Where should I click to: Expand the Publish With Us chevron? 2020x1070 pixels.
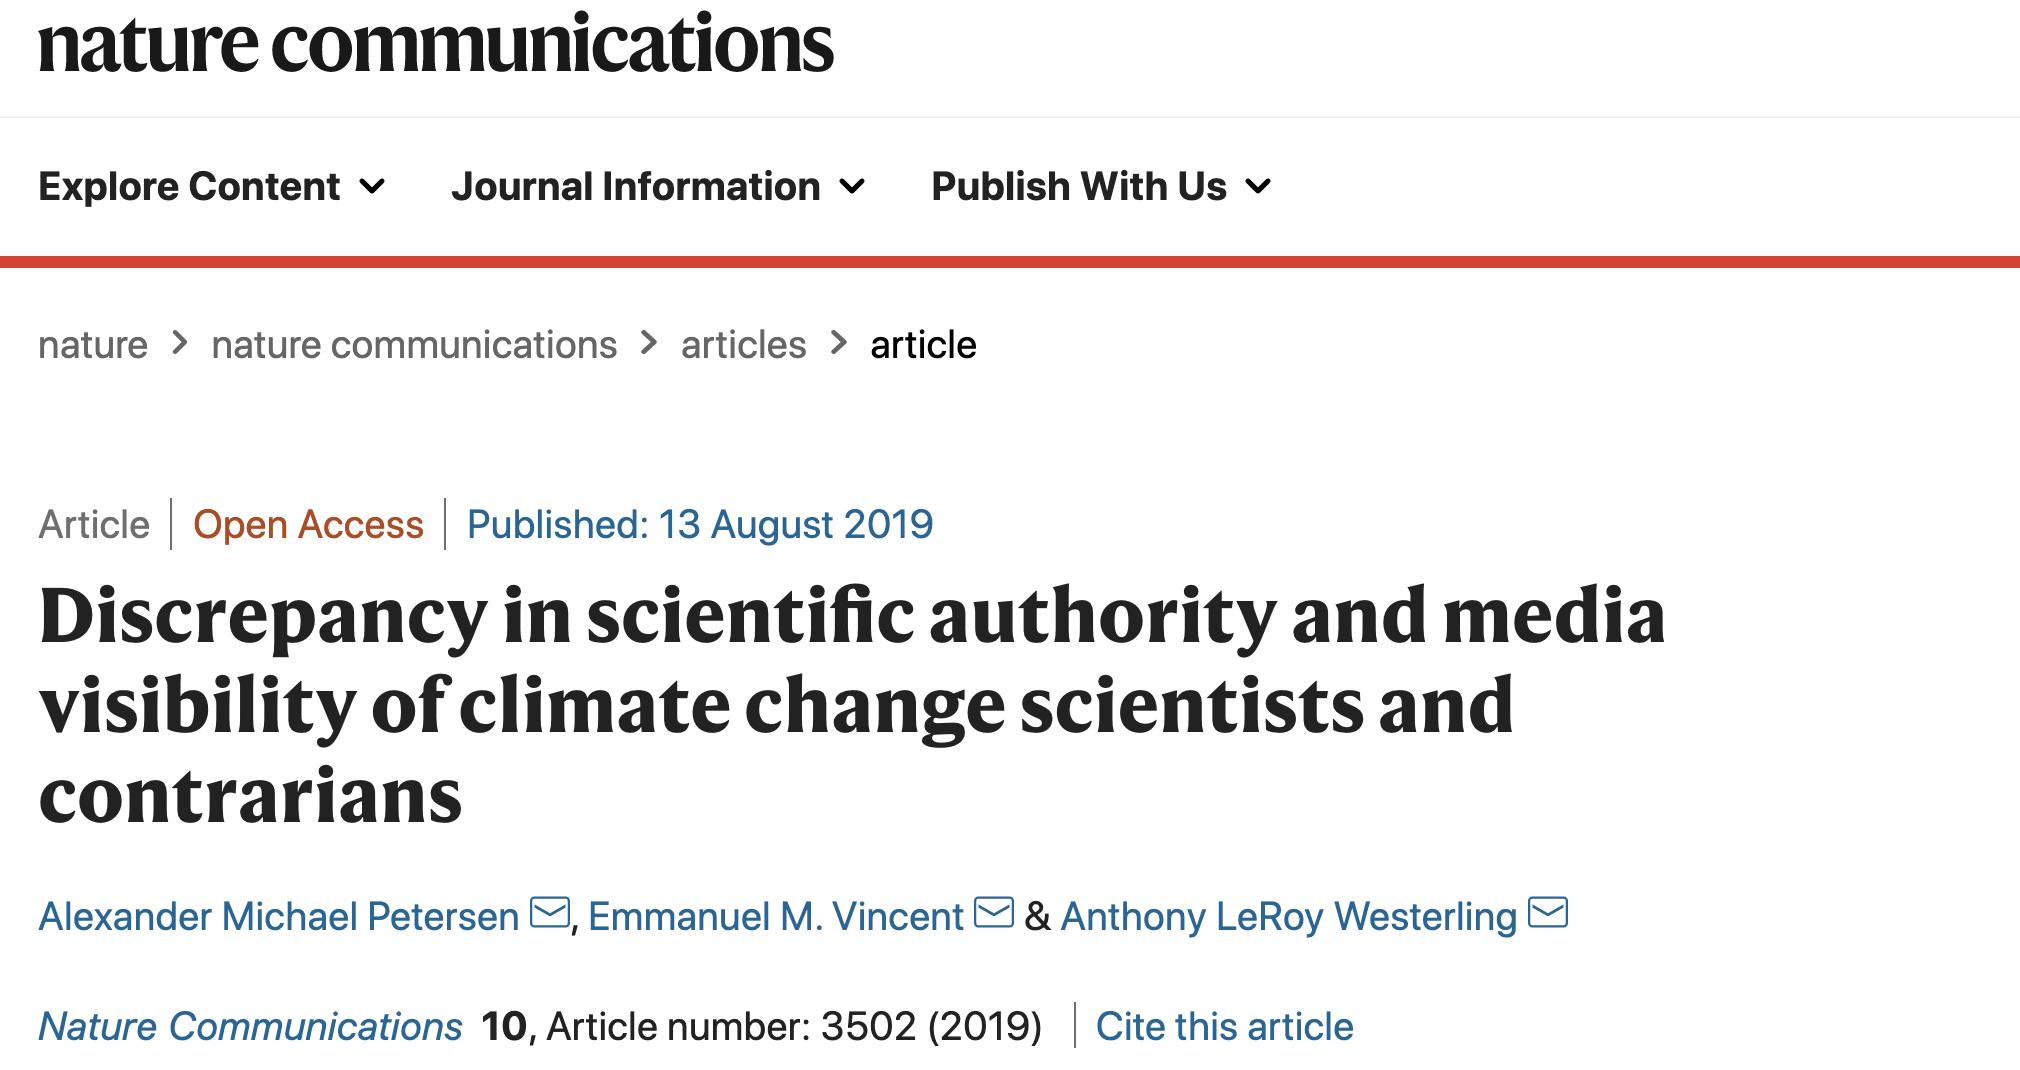[1258, 187]
